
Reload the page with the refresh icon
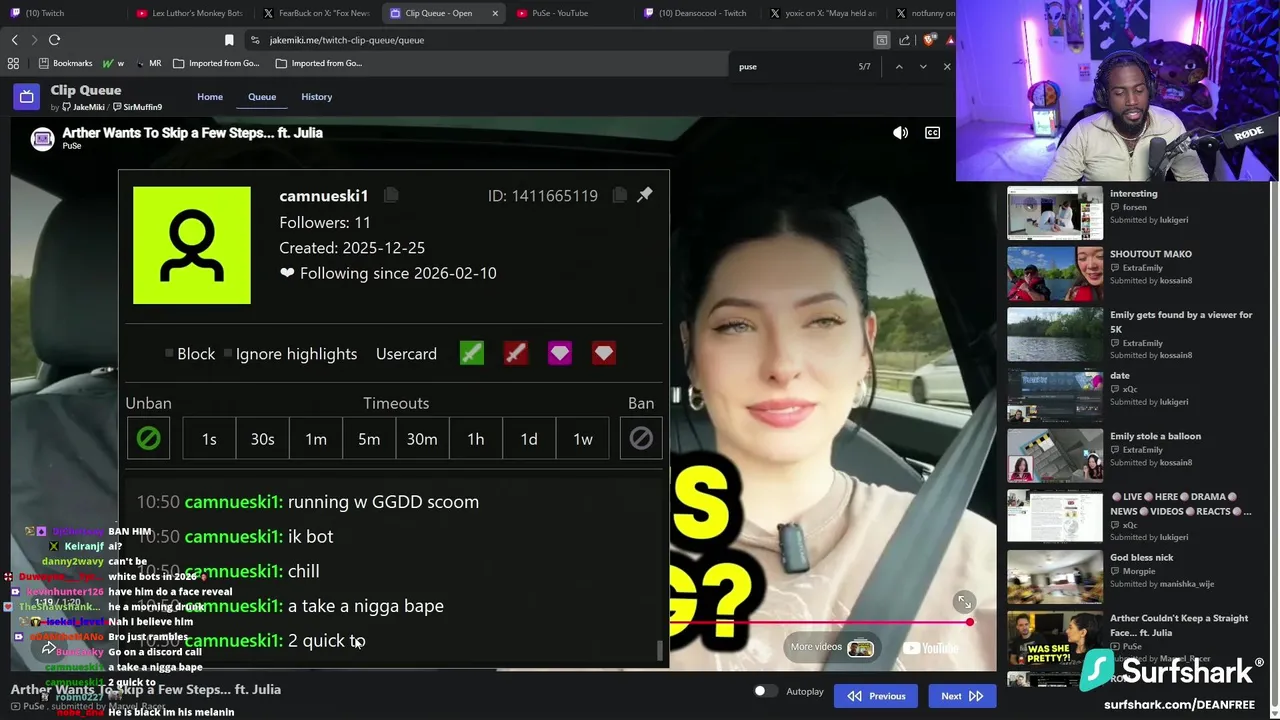(54, 40)
